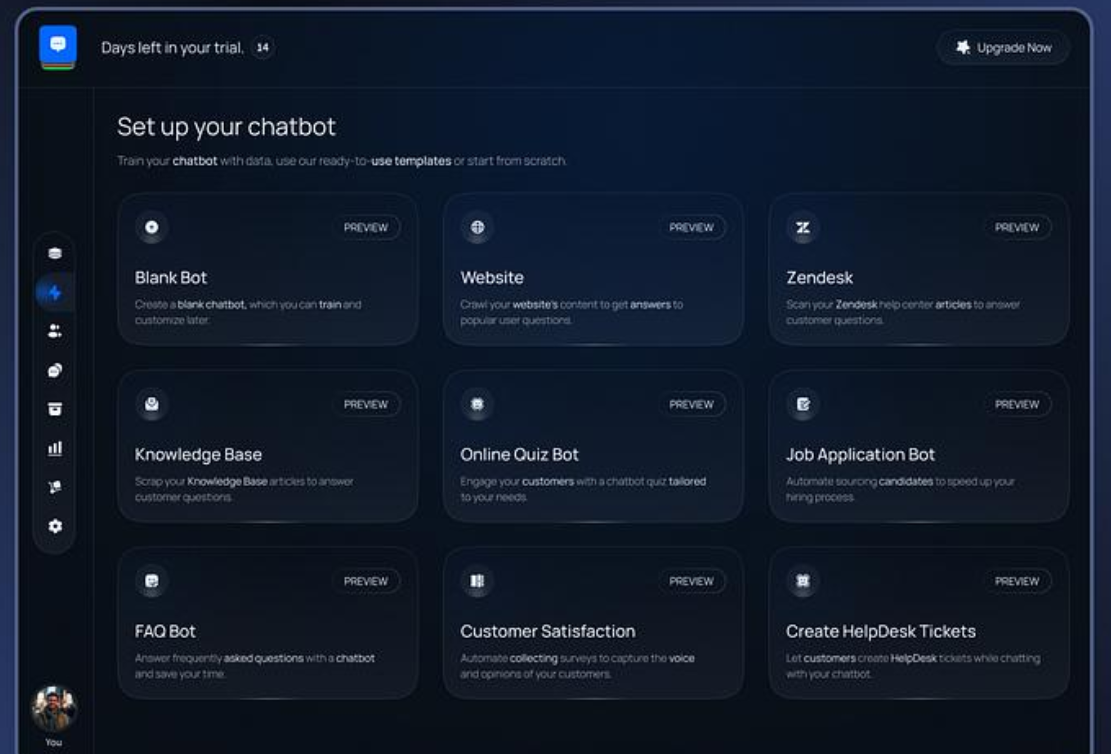Open the bar chart analytics sidebar icon

55,448
